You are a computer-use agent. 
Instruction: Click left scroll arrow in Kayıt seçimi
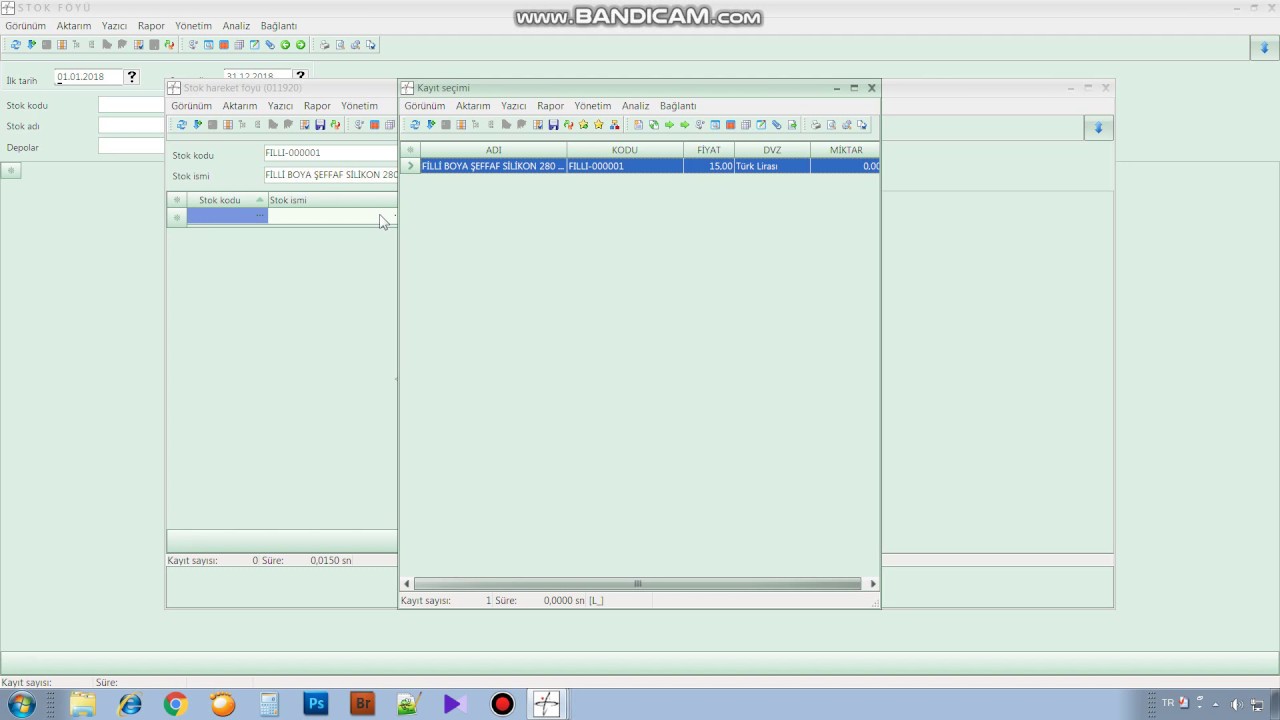pos(407,584)
